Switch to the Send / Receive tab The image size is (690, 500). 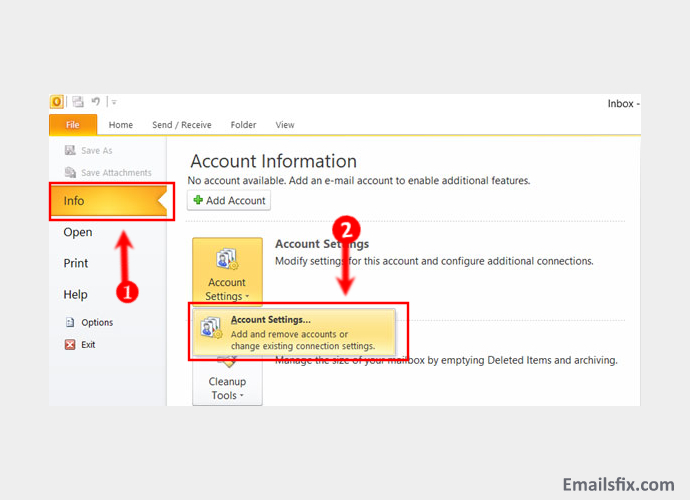coord(182,125)
